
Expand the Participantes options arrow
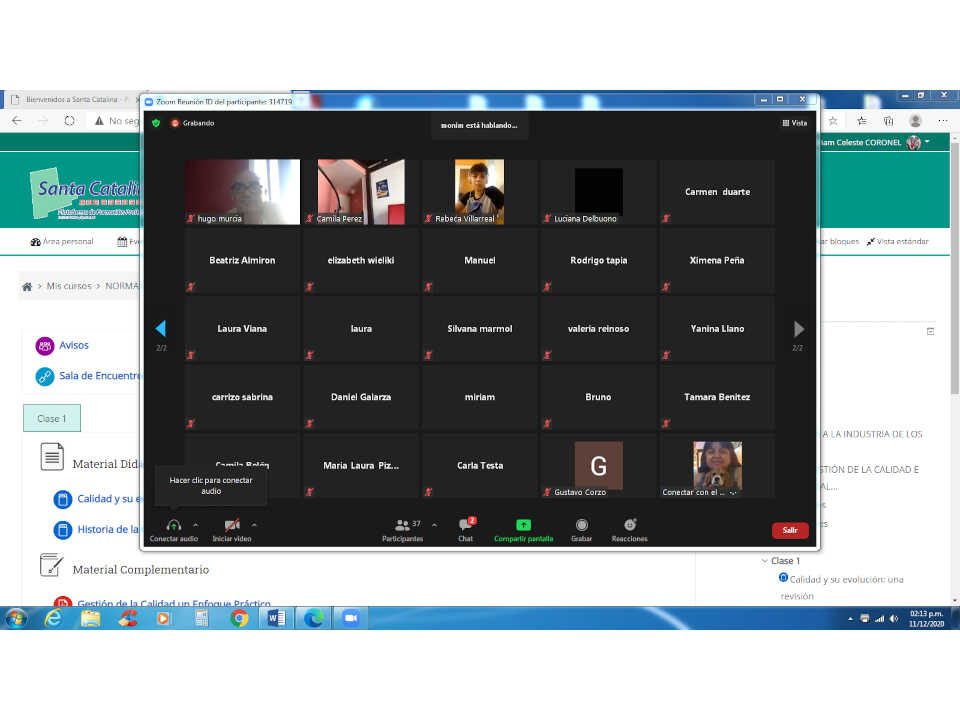[434, 525]
